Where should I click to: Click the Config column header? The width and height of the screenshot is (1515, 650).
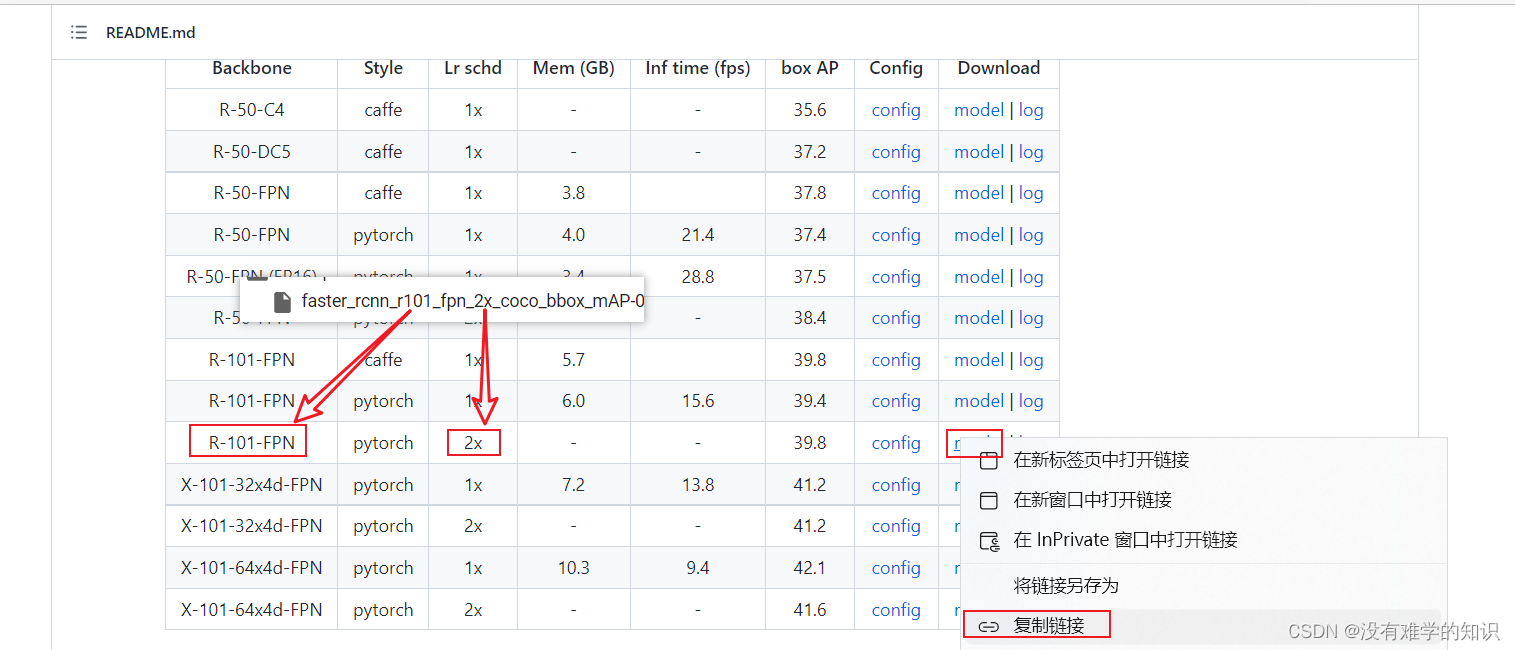[896, 68]
